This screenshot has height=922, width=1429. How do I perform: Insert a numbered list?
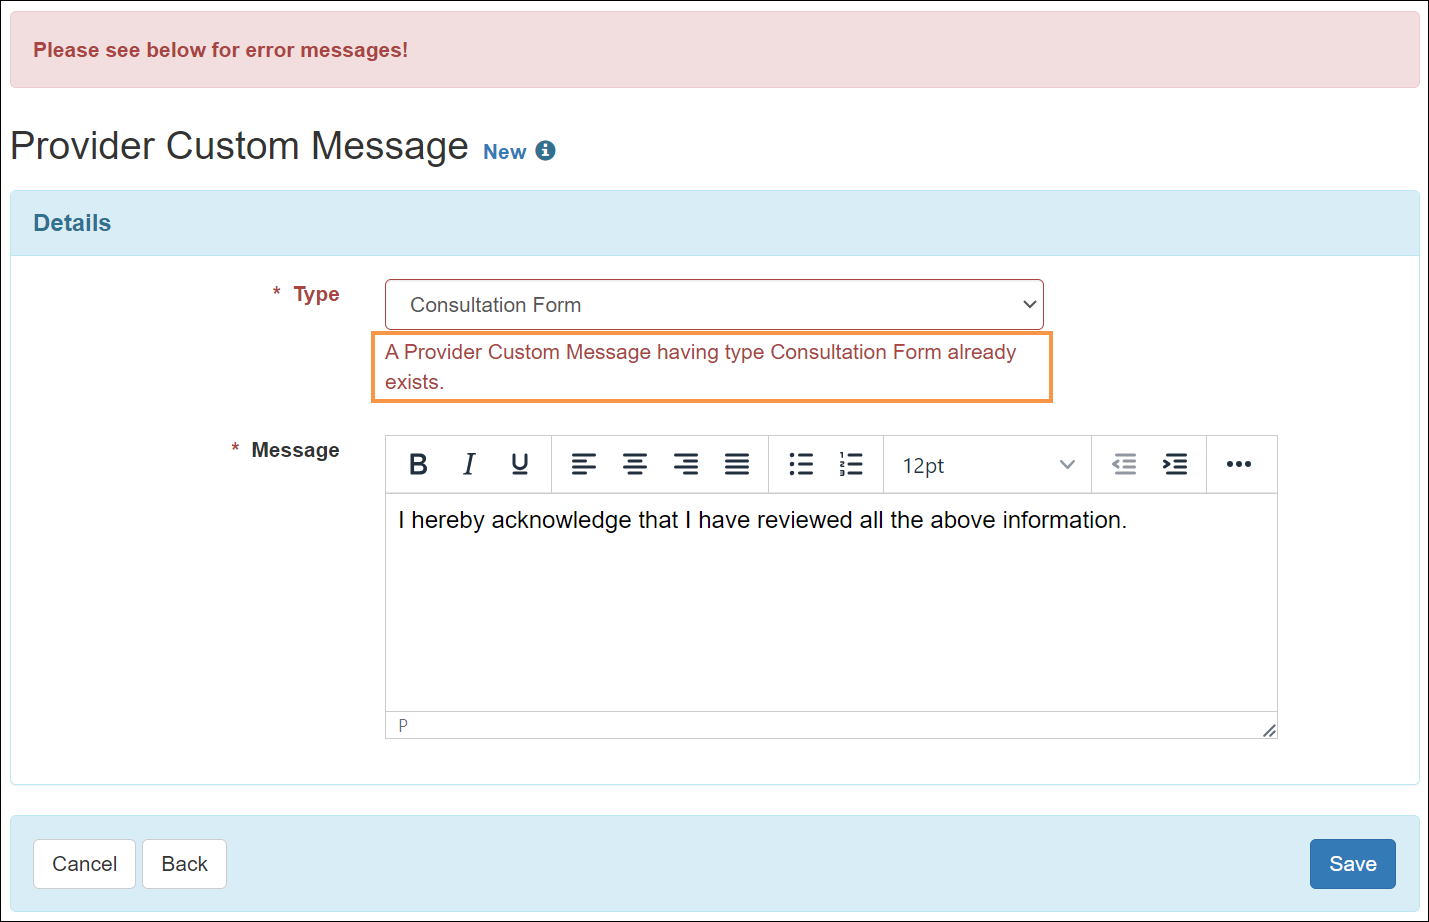tap(851, 464)
